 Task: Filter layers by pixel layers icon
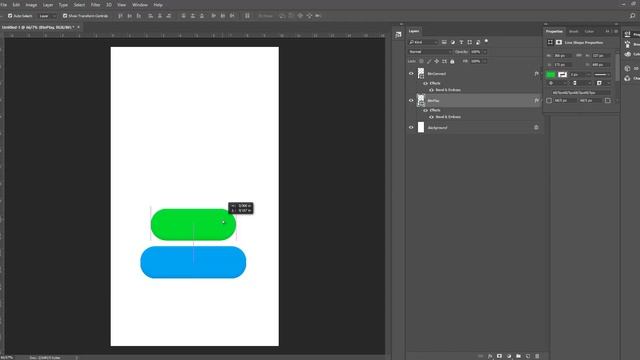pyautogui.click(x=444, y=42)
